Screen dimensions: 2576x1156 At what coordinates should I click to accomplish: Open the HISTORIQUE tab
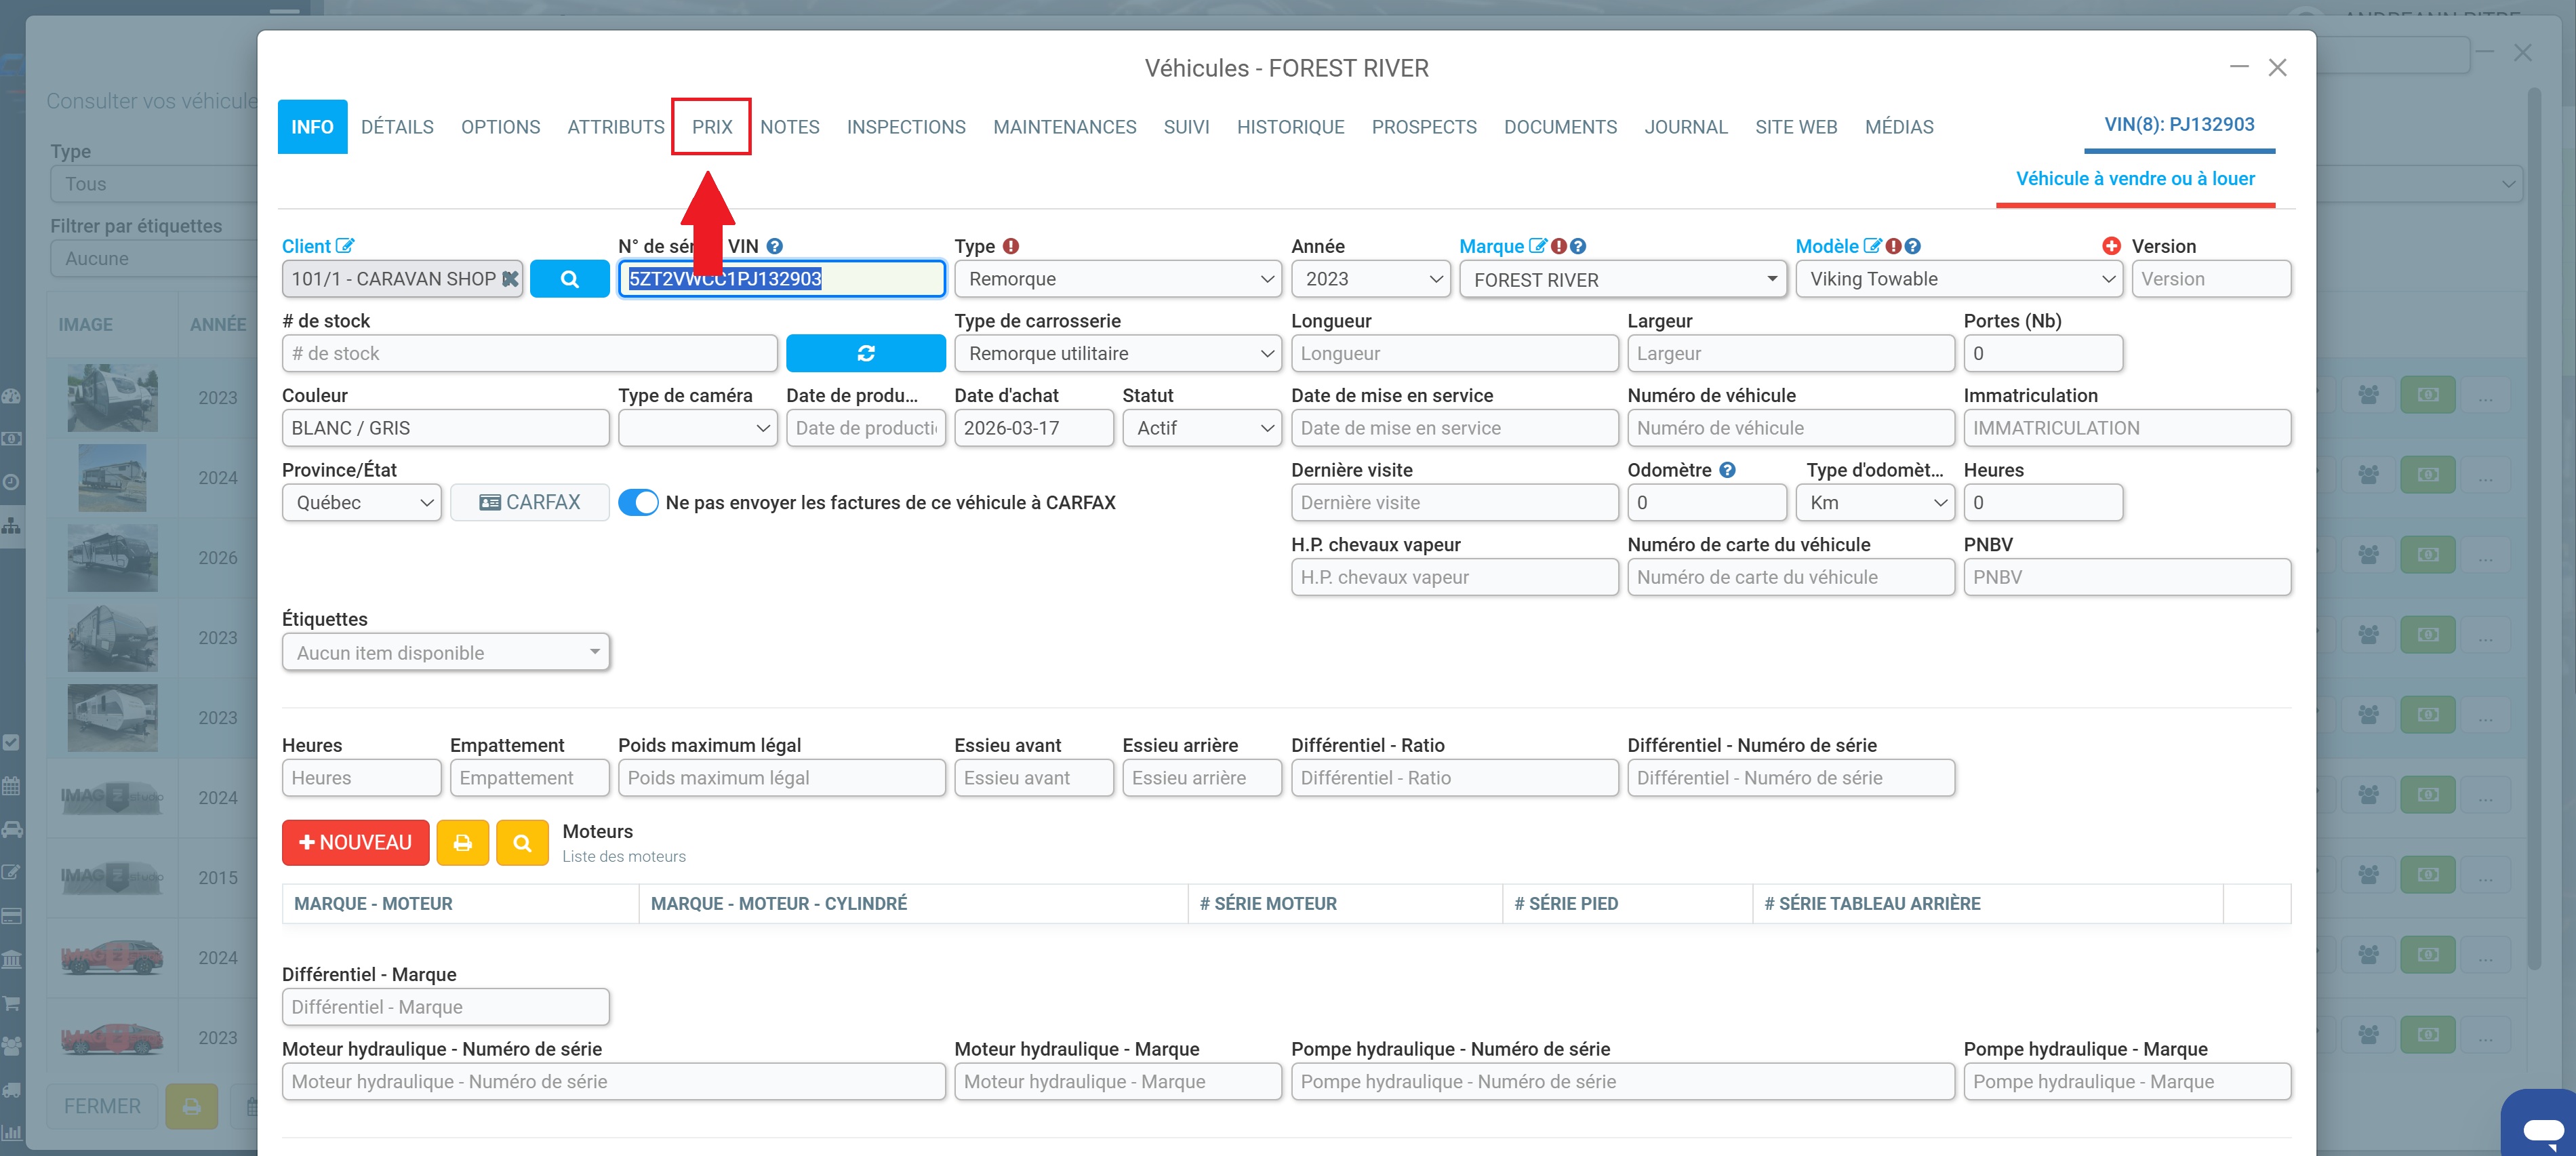click(1290, 127)
